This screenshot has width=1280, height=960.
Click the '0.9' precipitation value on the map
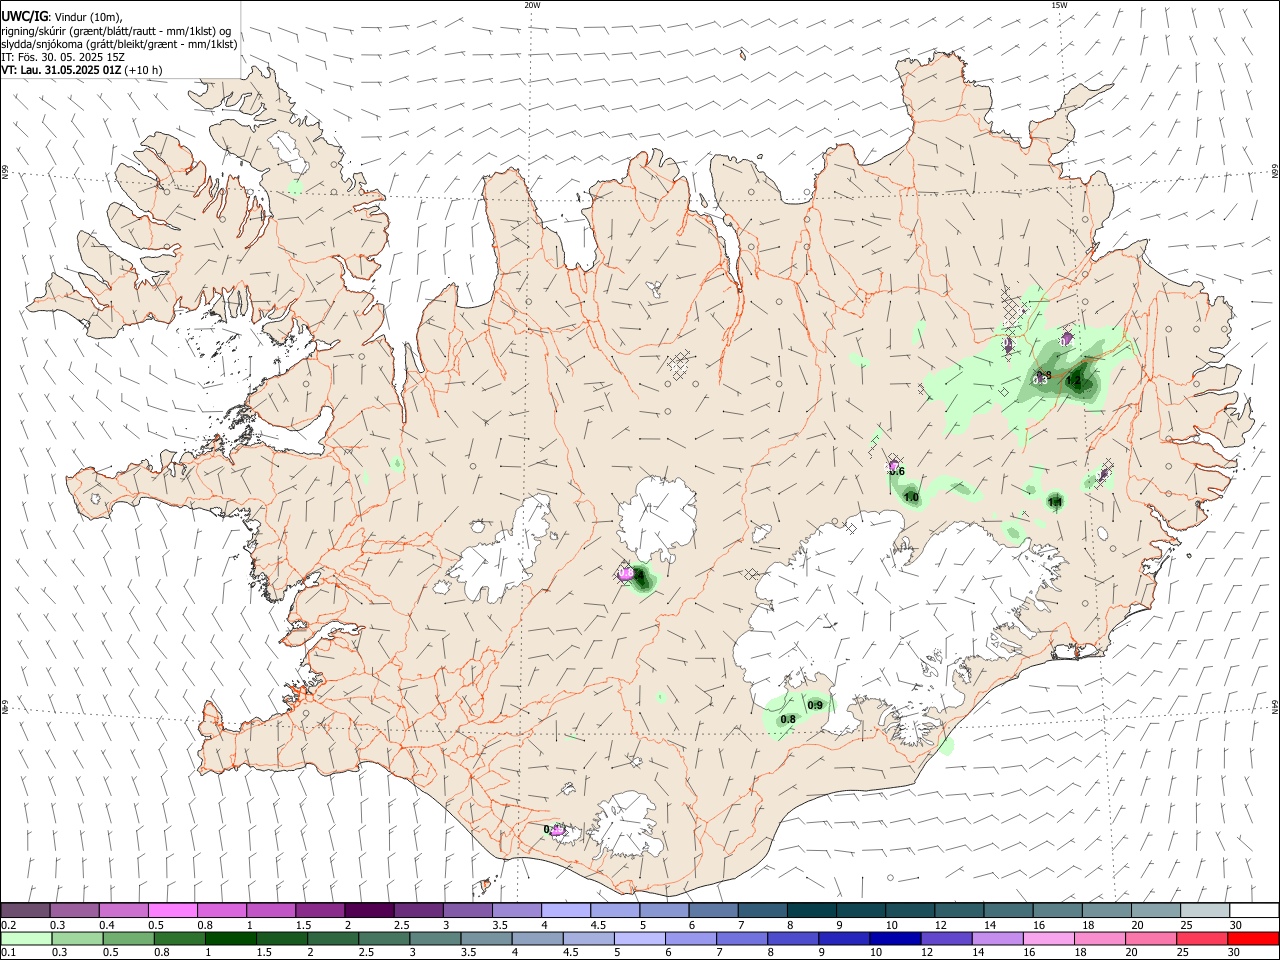(x=815, y=705)
